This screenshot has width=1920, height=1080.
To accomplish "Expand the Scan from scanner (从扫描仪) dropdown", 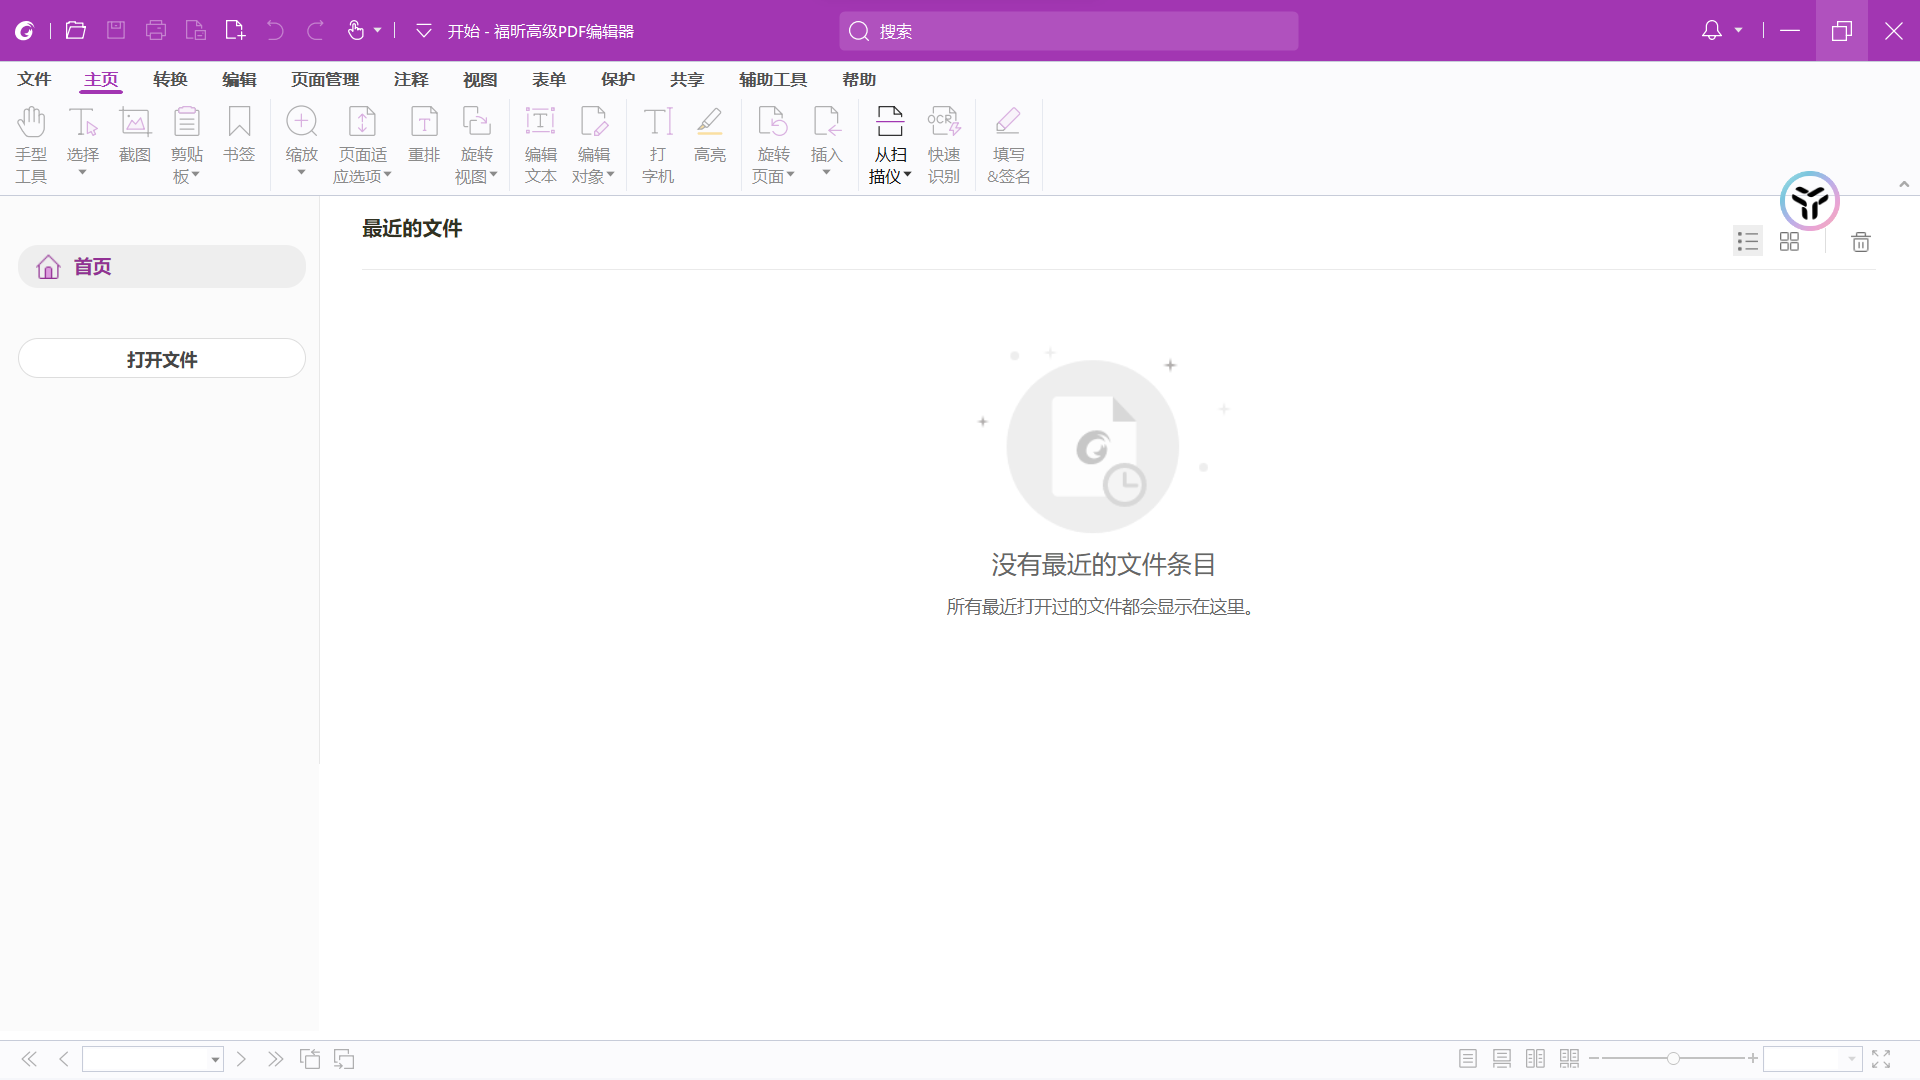I will coord(907,175).
